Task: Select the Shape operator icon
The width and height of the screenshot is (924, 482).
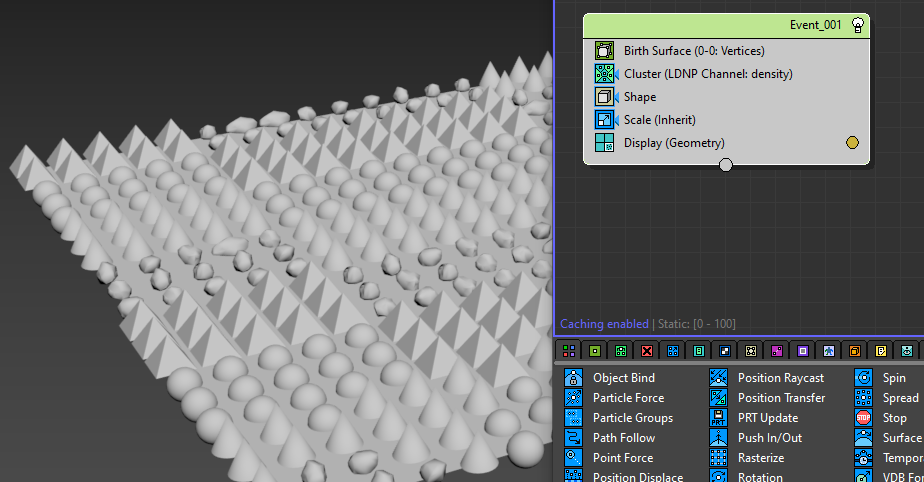Action: click(x=604, y=97)
